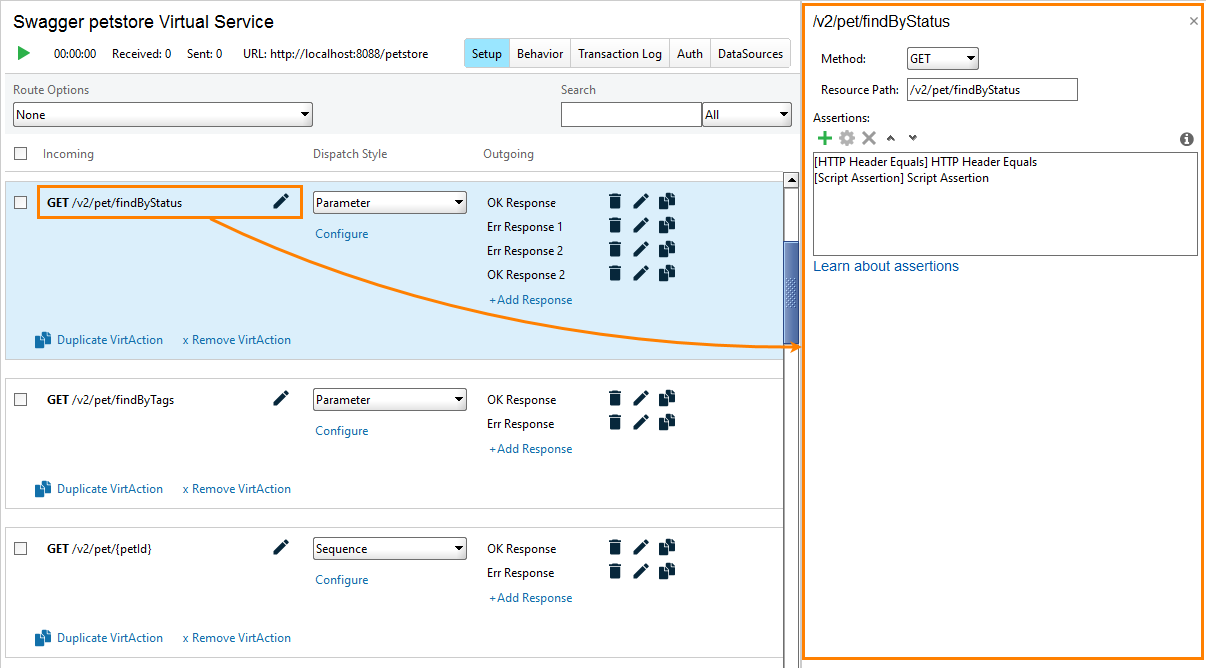
Task: Open assertion properties with the gear icon
Action: 846,137
